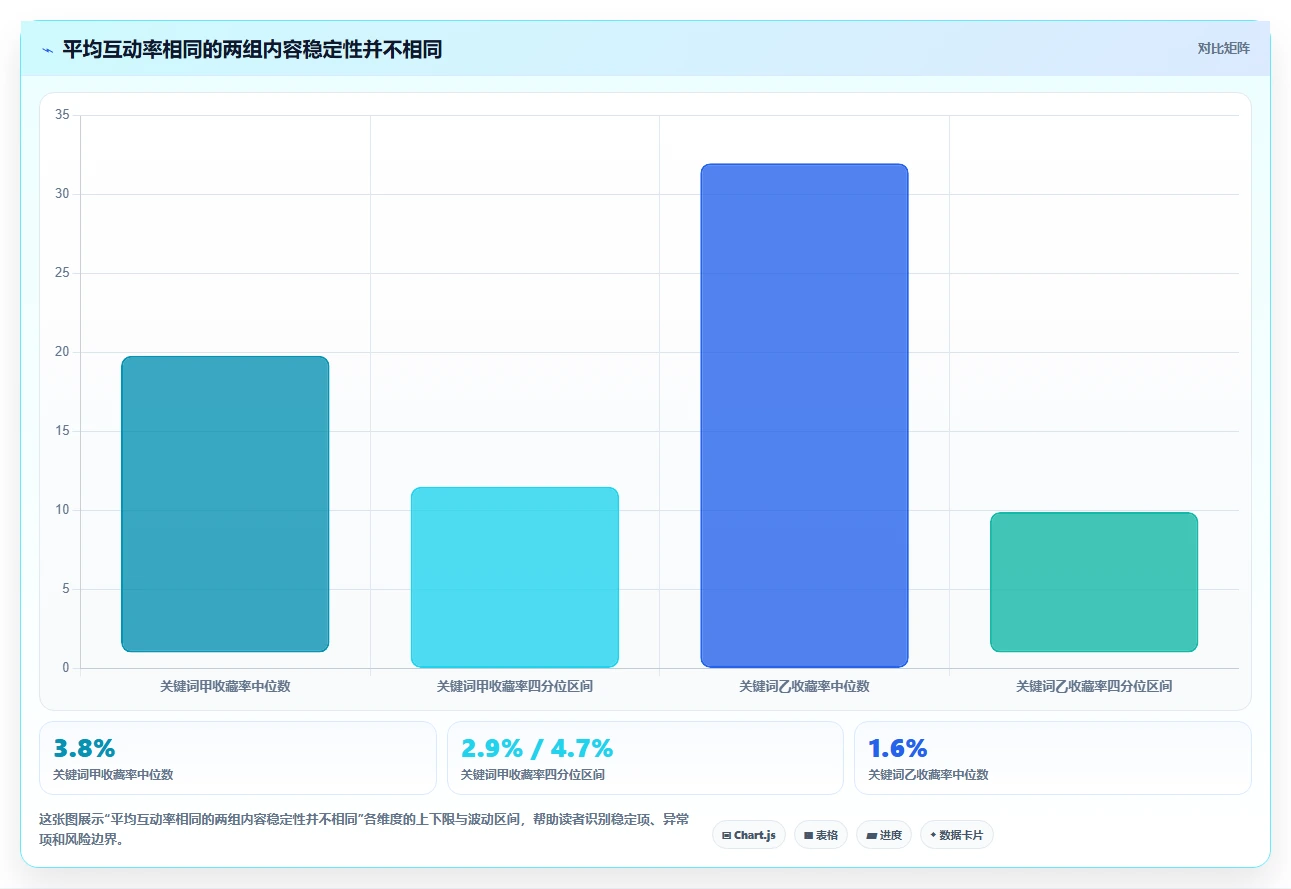Click the y-axis value 10
Image resolution: width=1291 pixels, height=889 pixels.
point(62,510)
